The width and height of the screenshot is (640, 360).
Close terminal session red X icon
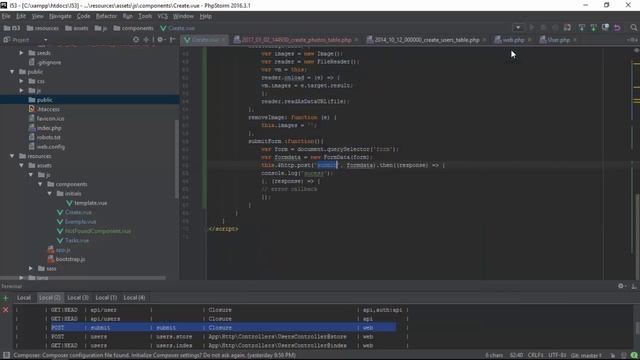pyautogui.click(x=5, y=310)
